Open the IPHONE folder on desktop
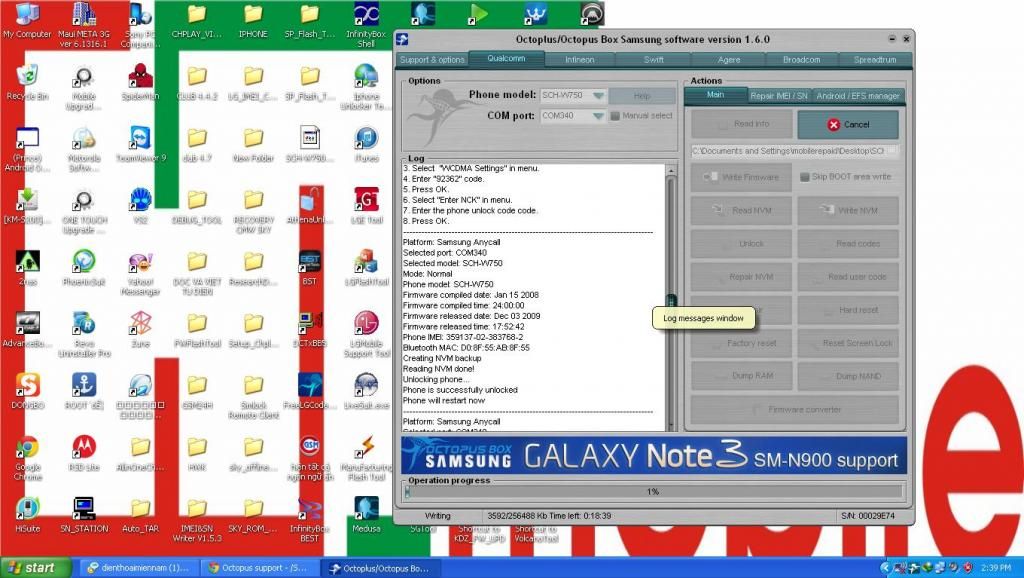The width and height of the screenshot is (1024, 578). [x=253, y=20]
